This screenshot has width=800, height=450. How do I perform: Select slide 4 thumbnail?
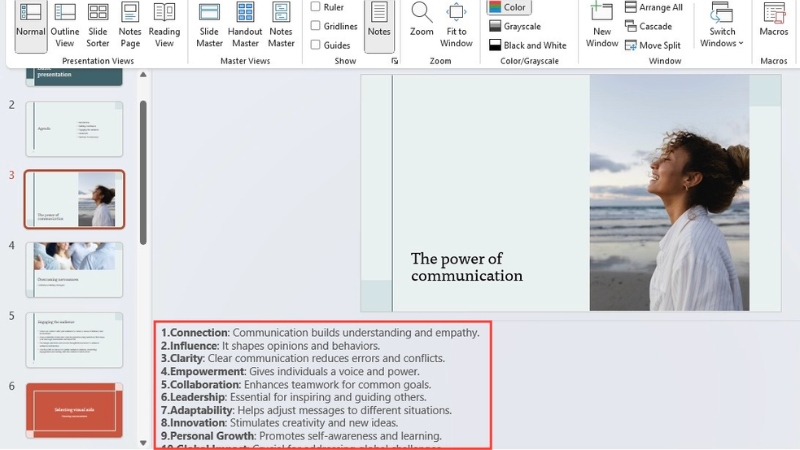coord(74,269)
